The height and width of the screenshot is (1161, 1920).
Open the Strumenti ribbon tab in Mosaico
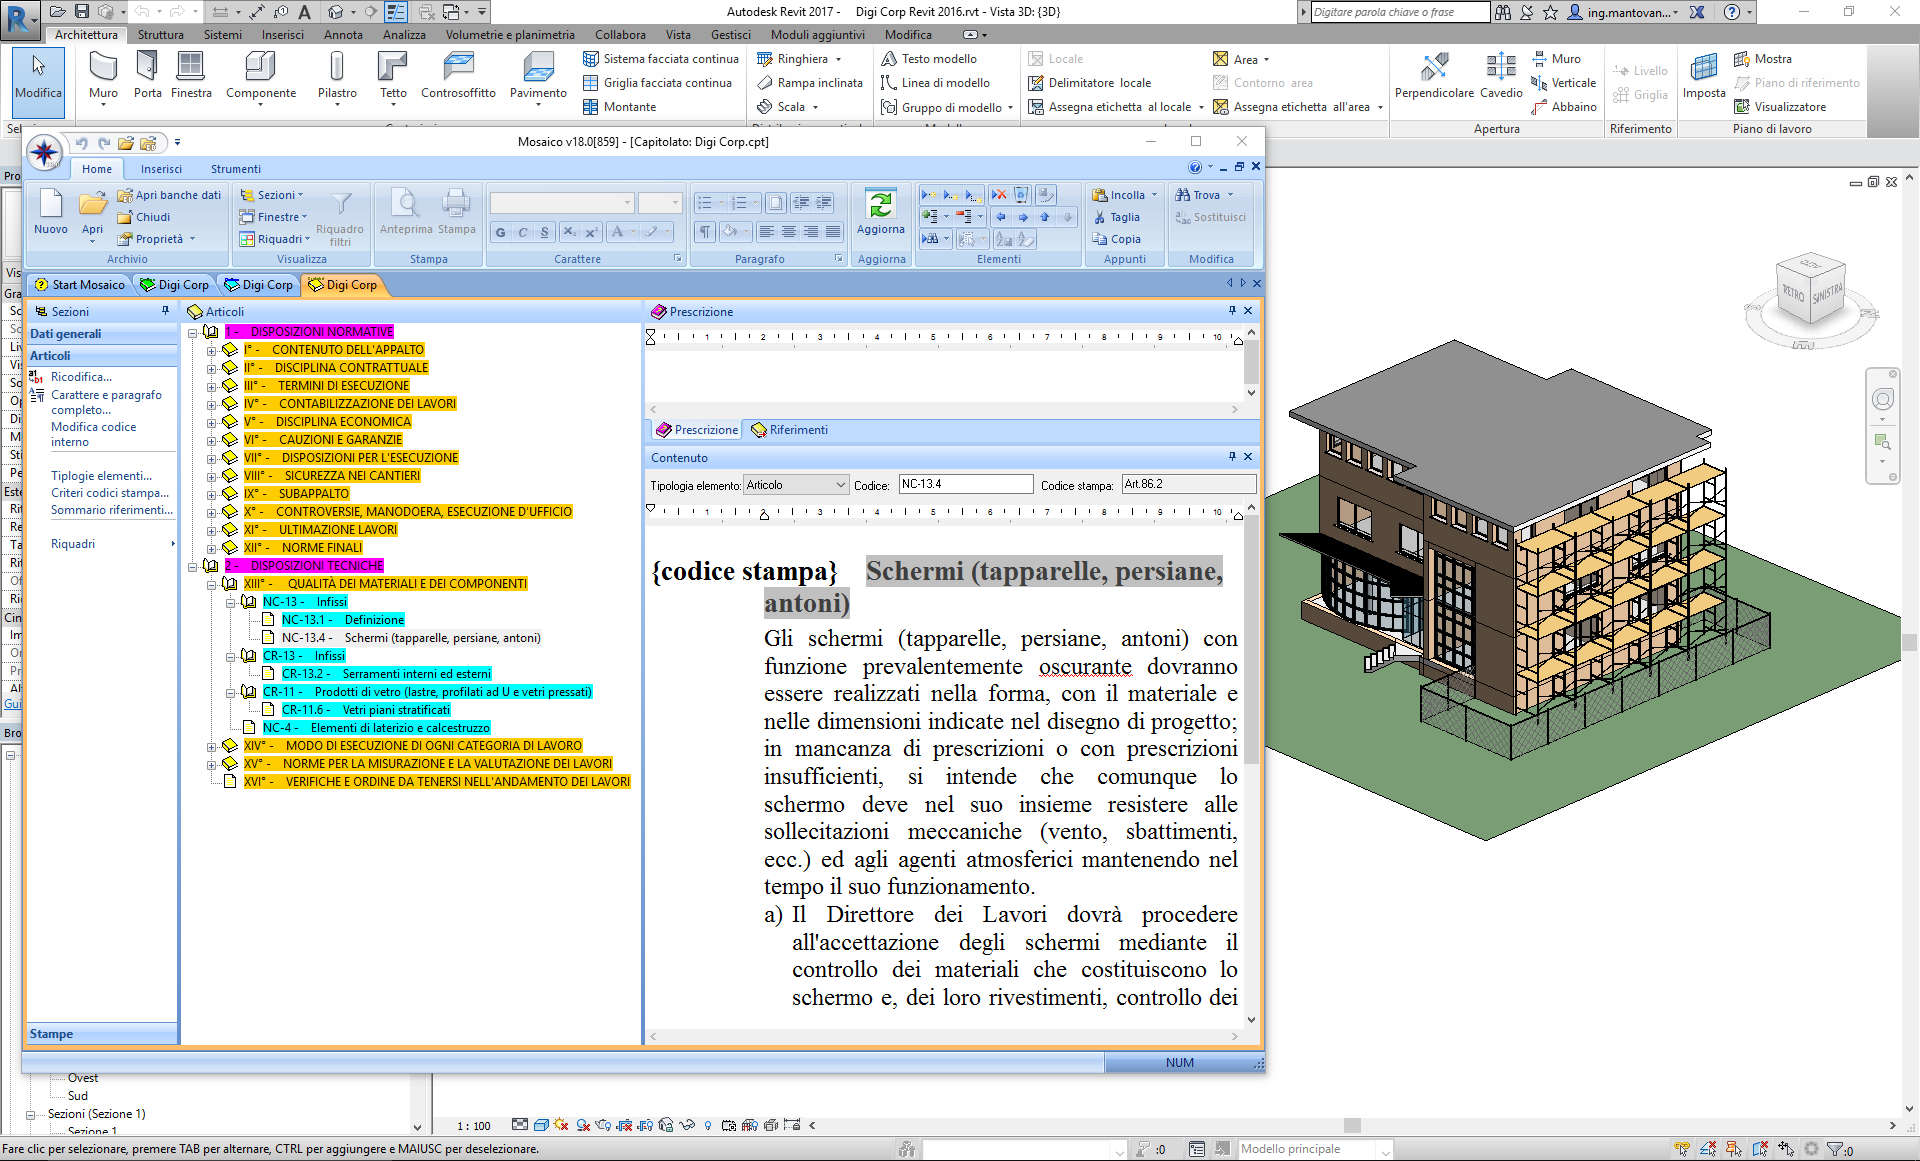coord(235,169)
